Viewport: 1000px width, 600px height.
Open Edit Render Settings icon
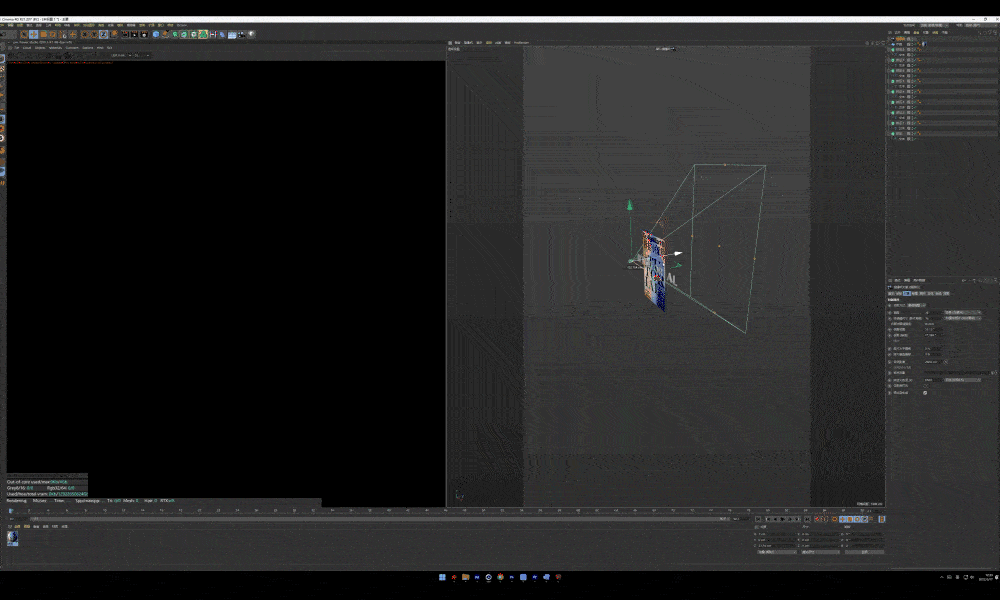pos(143,34)
